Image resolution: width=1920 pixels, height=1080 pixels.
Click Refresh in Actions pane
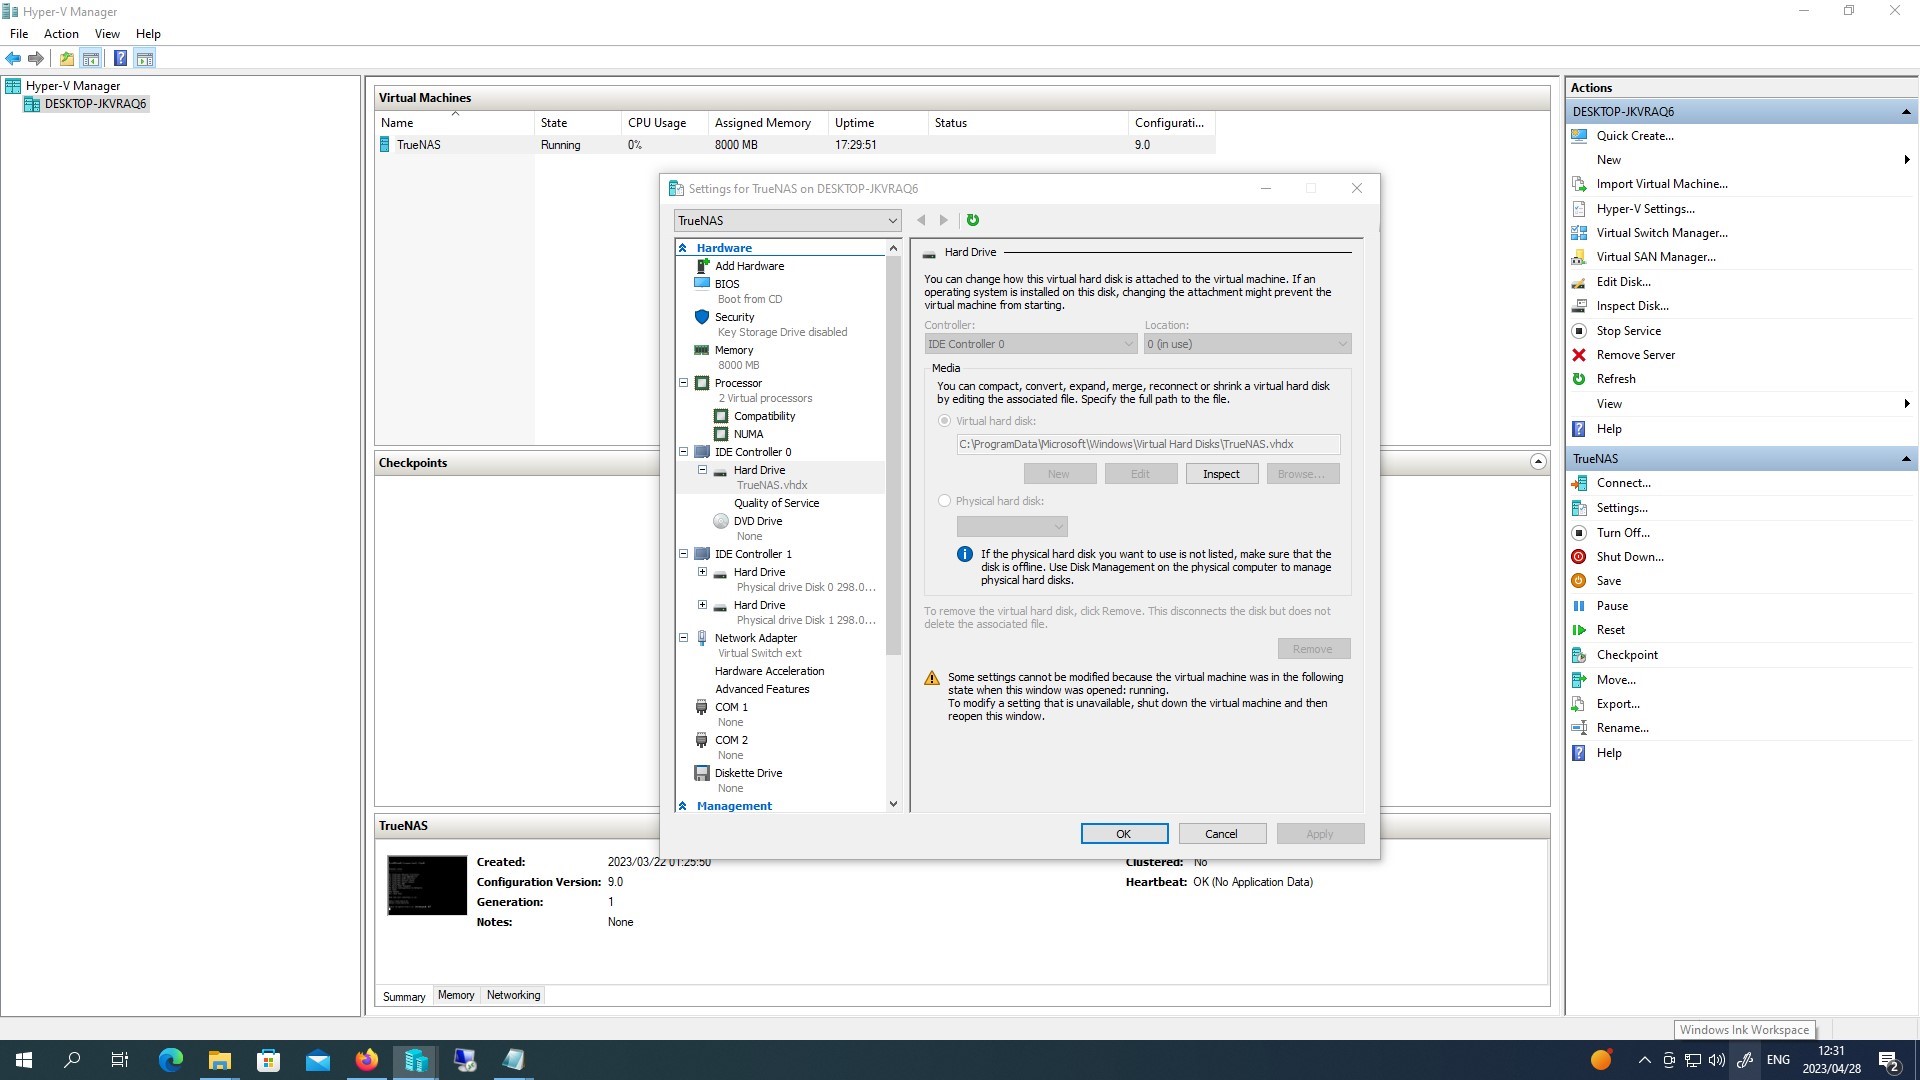click(1615, 379)
